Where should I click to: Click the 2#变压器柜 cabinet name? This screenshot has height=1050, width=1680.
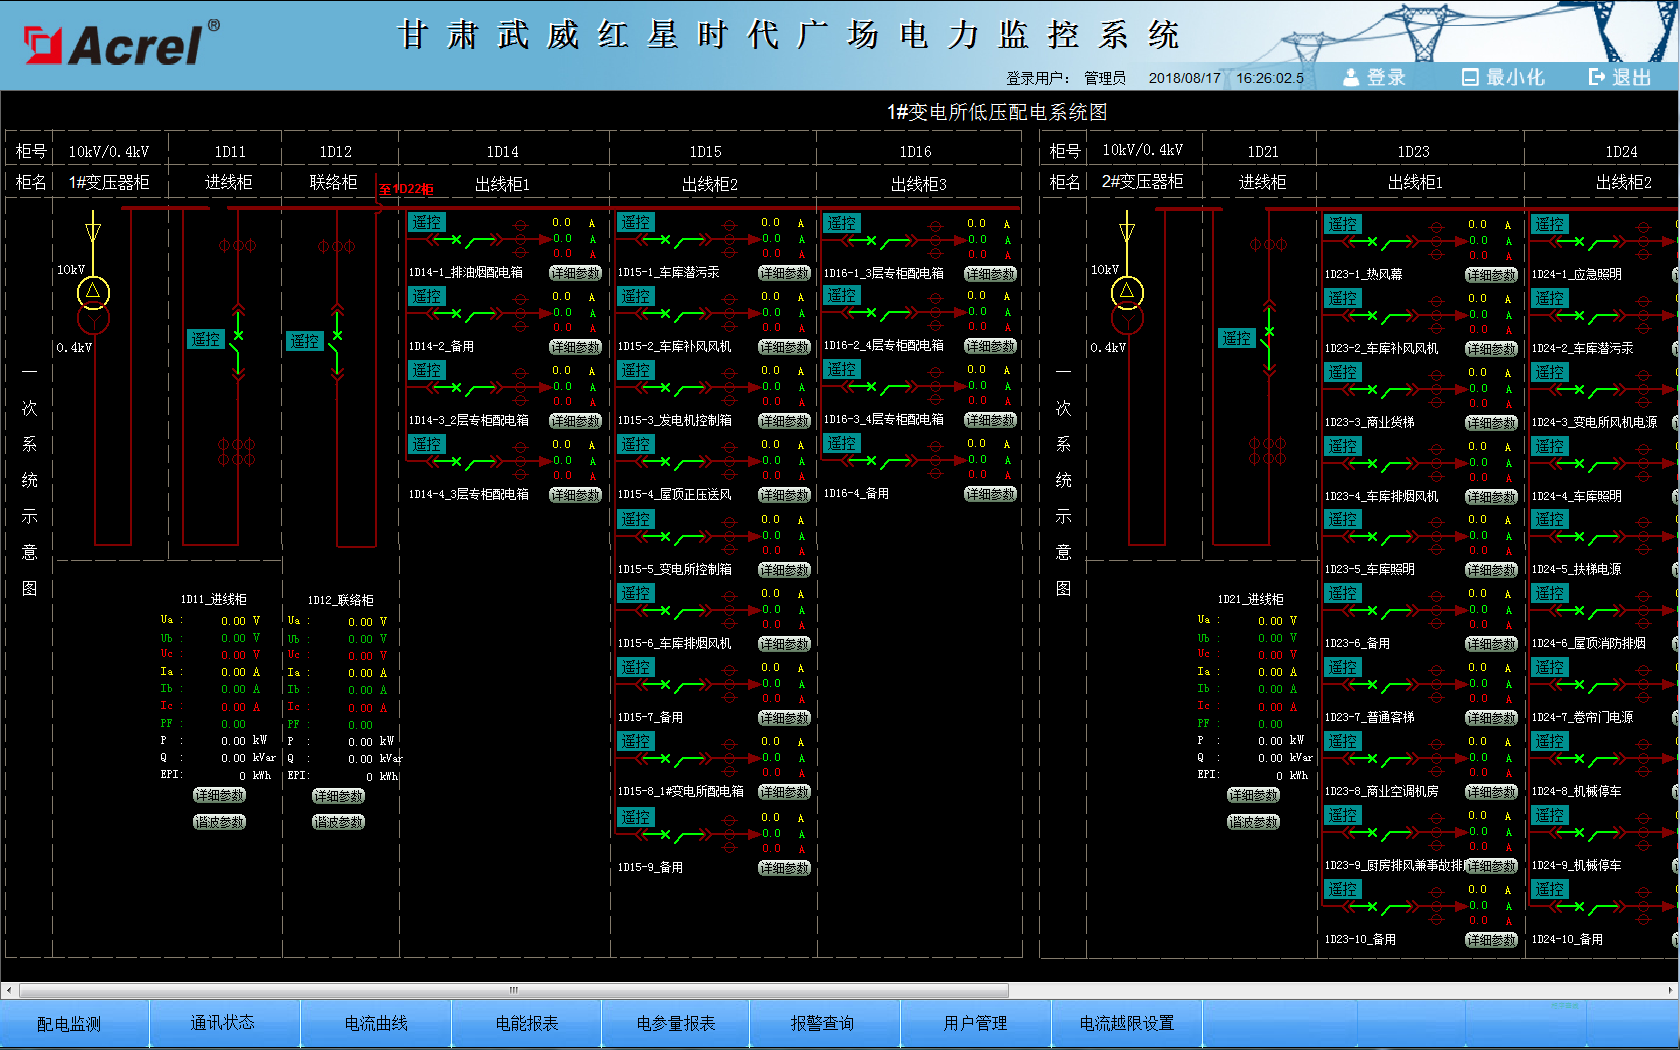1143,181
